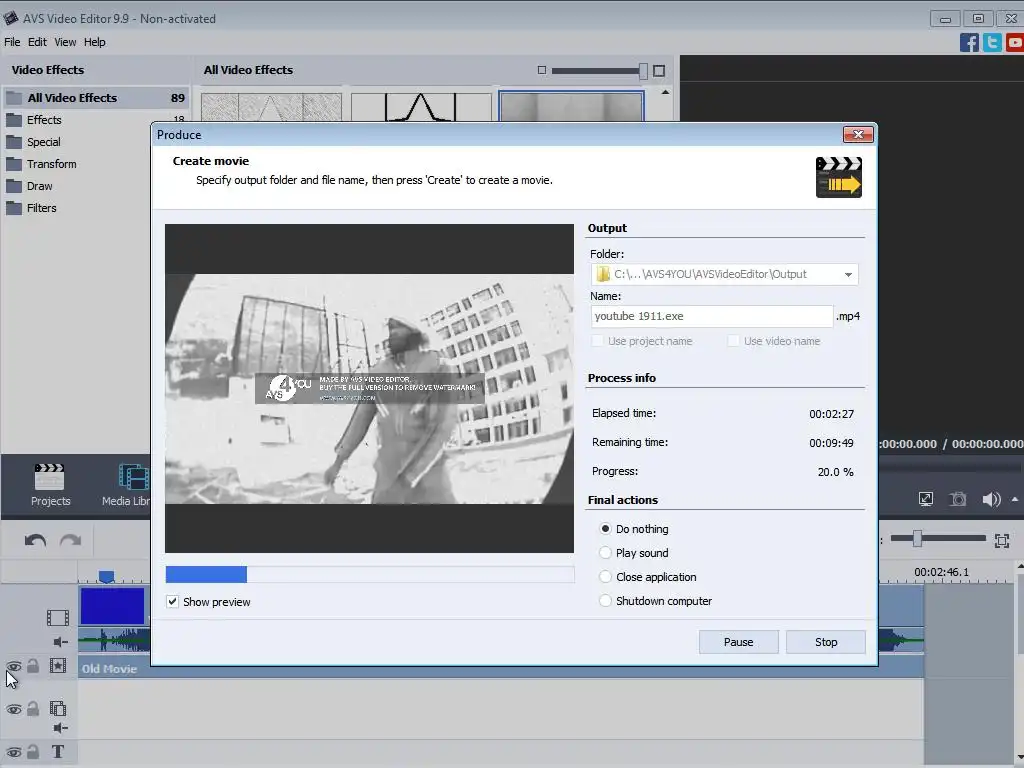
Task: Toggle visibility eye of video overlay track
Action: [x=14, y=709]
